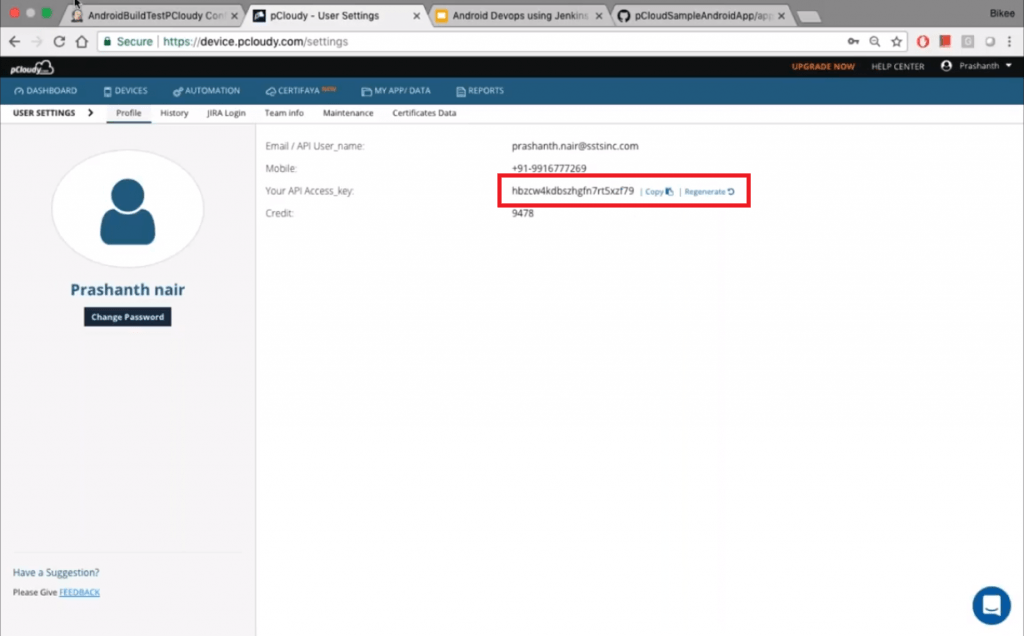Expand the User Settings chevron

91,113
